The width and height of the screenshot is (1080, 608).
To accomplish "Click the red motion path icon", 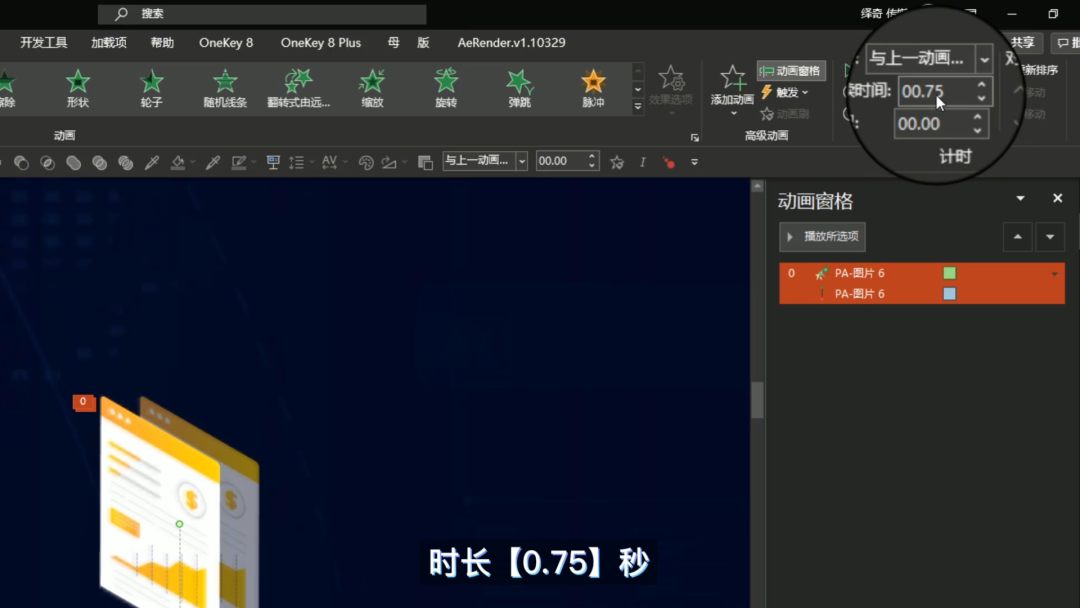I will tap(668, 163).
